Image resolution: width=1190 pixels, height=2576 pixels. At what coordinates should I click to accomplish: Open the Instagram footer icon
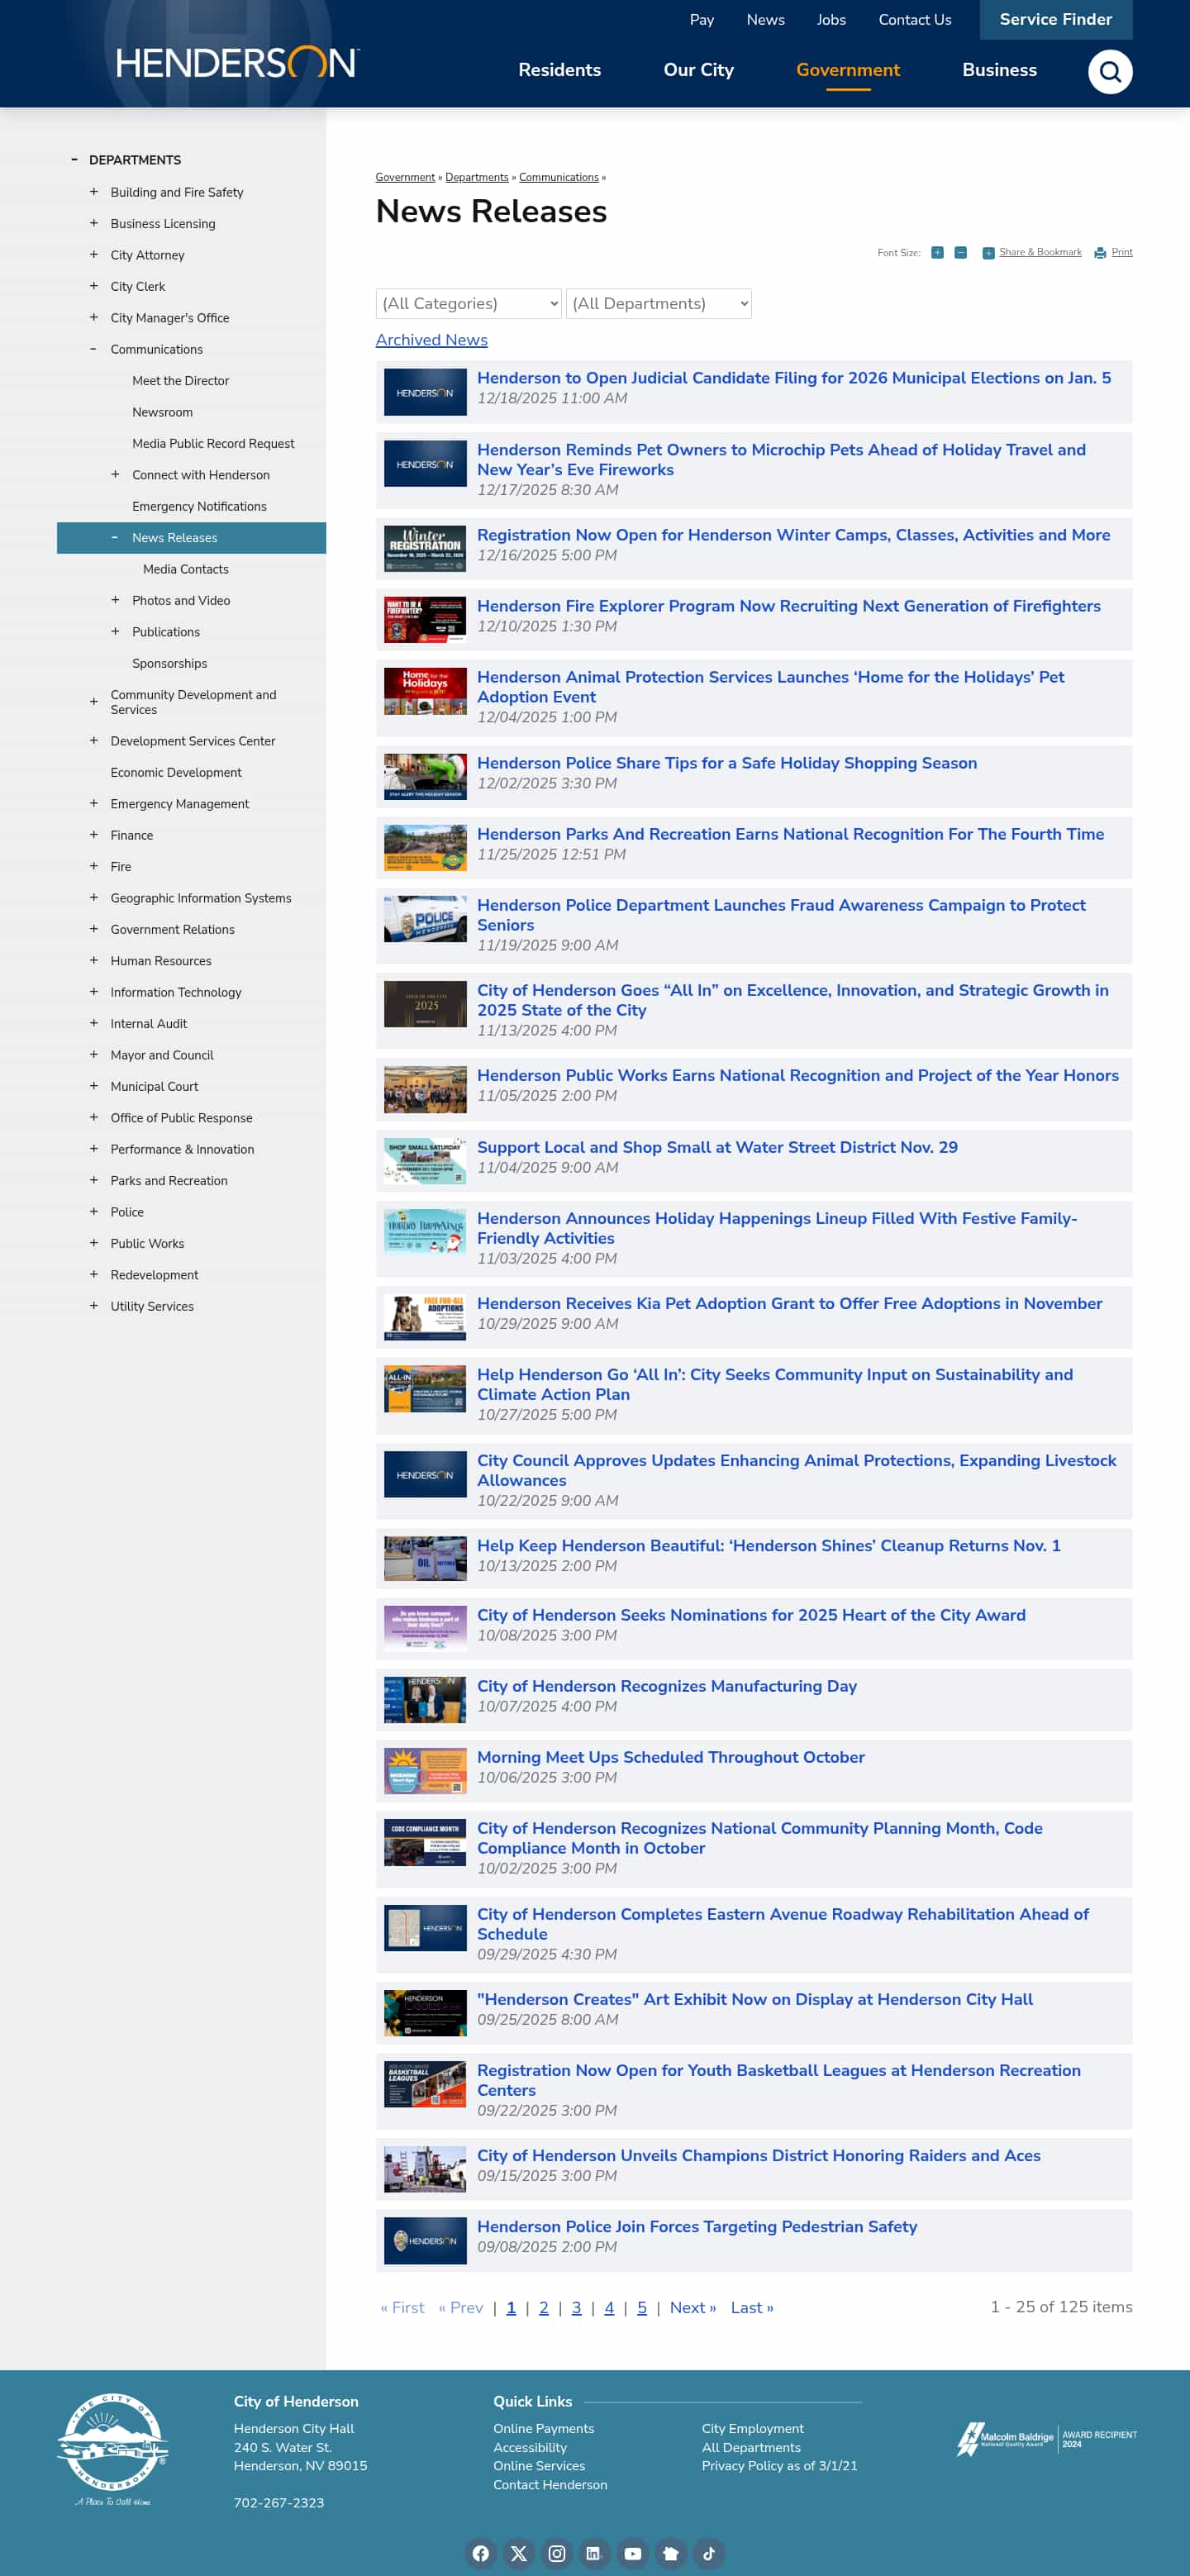pos(557,2553)
